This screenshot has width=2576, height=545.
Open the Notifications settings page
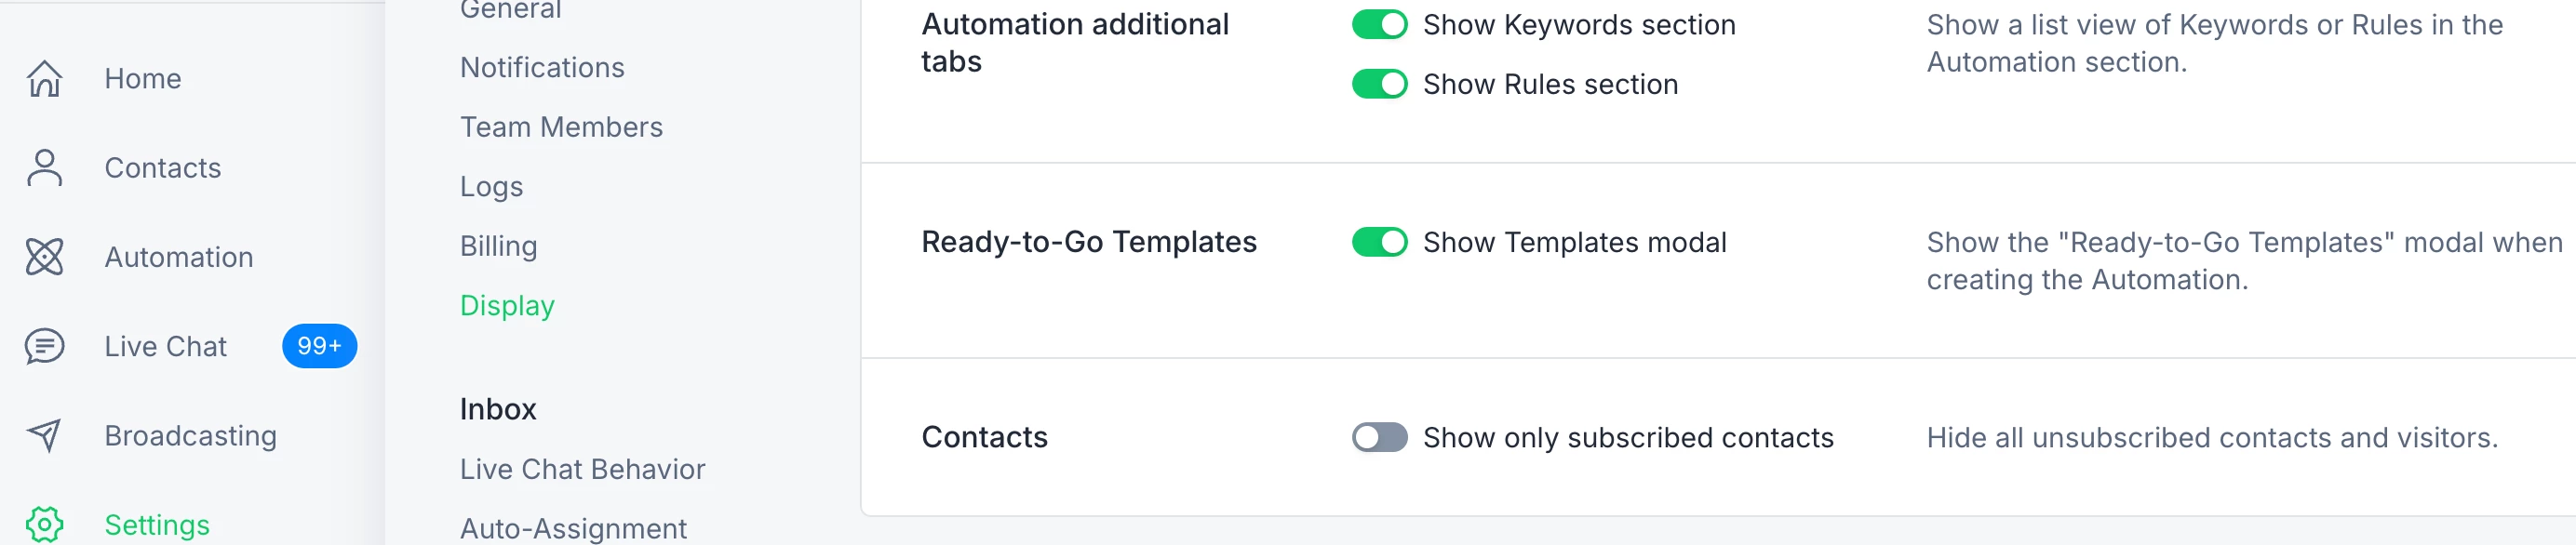[x=542, y=68]
